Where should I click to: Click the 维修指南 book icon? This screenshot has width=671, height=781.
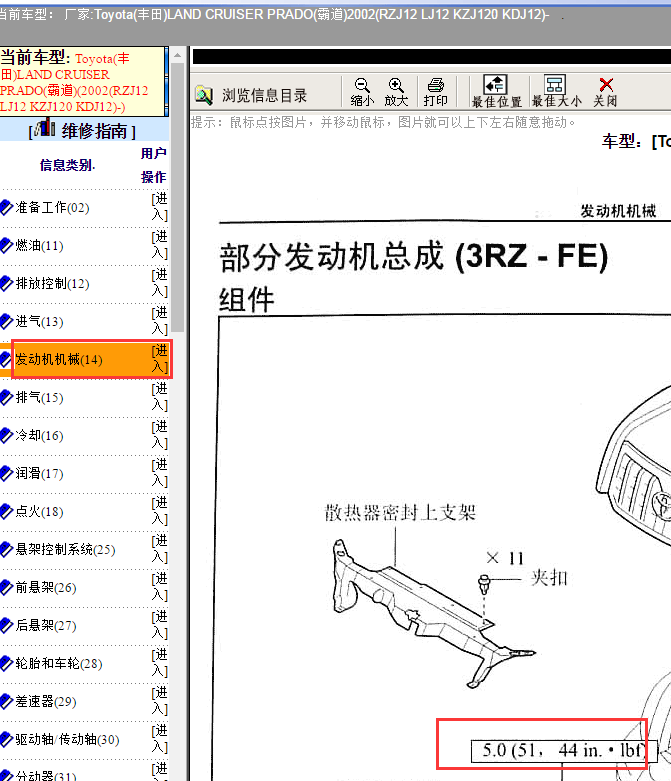(x=44, y=129)
